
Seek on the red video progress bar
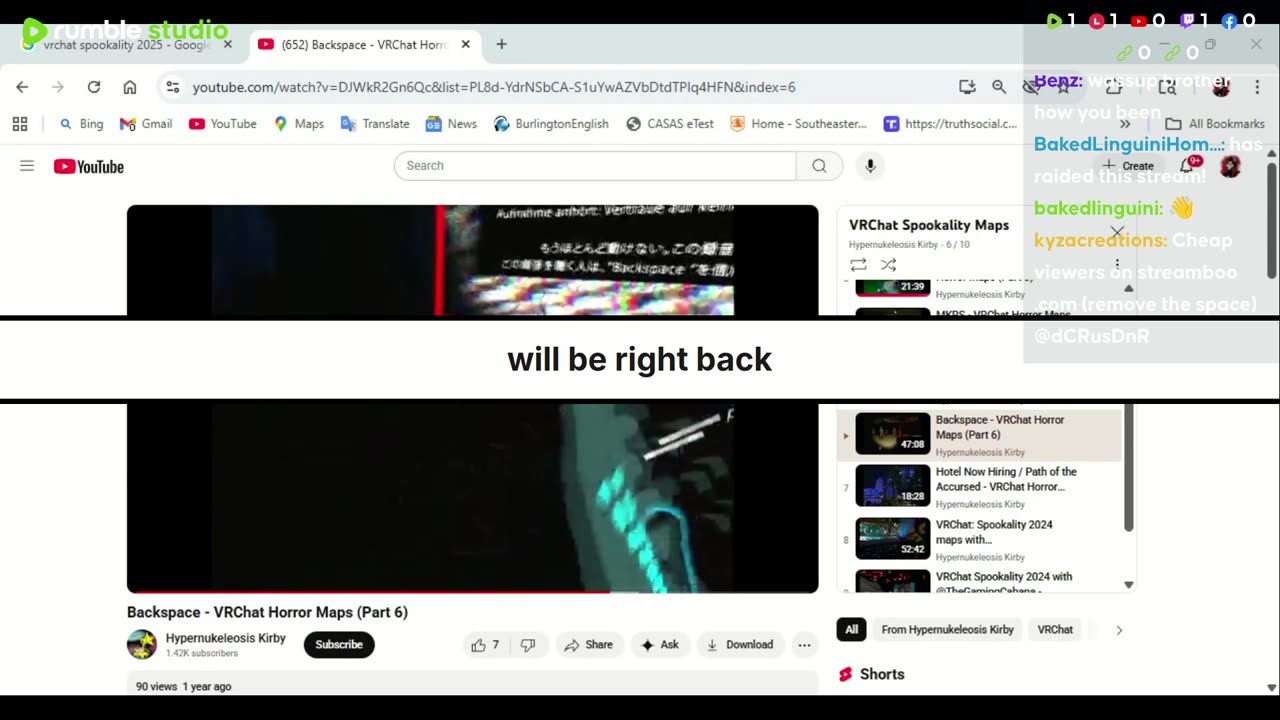click(x=472, y=591)
